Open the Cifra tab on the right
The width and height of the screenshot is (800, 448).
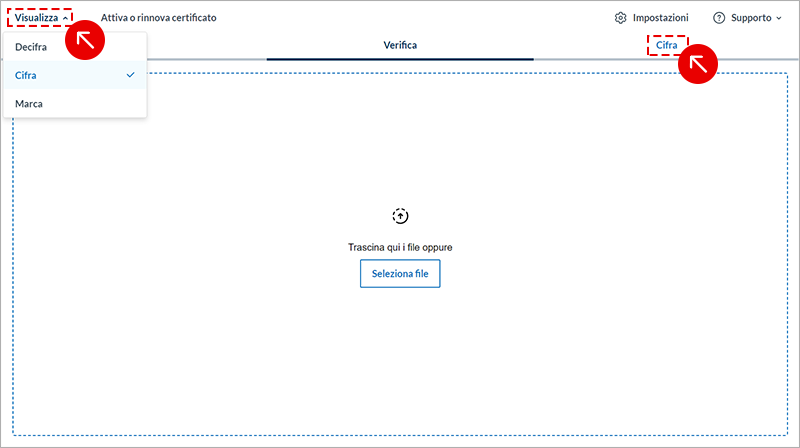click(x=666, y=45)
